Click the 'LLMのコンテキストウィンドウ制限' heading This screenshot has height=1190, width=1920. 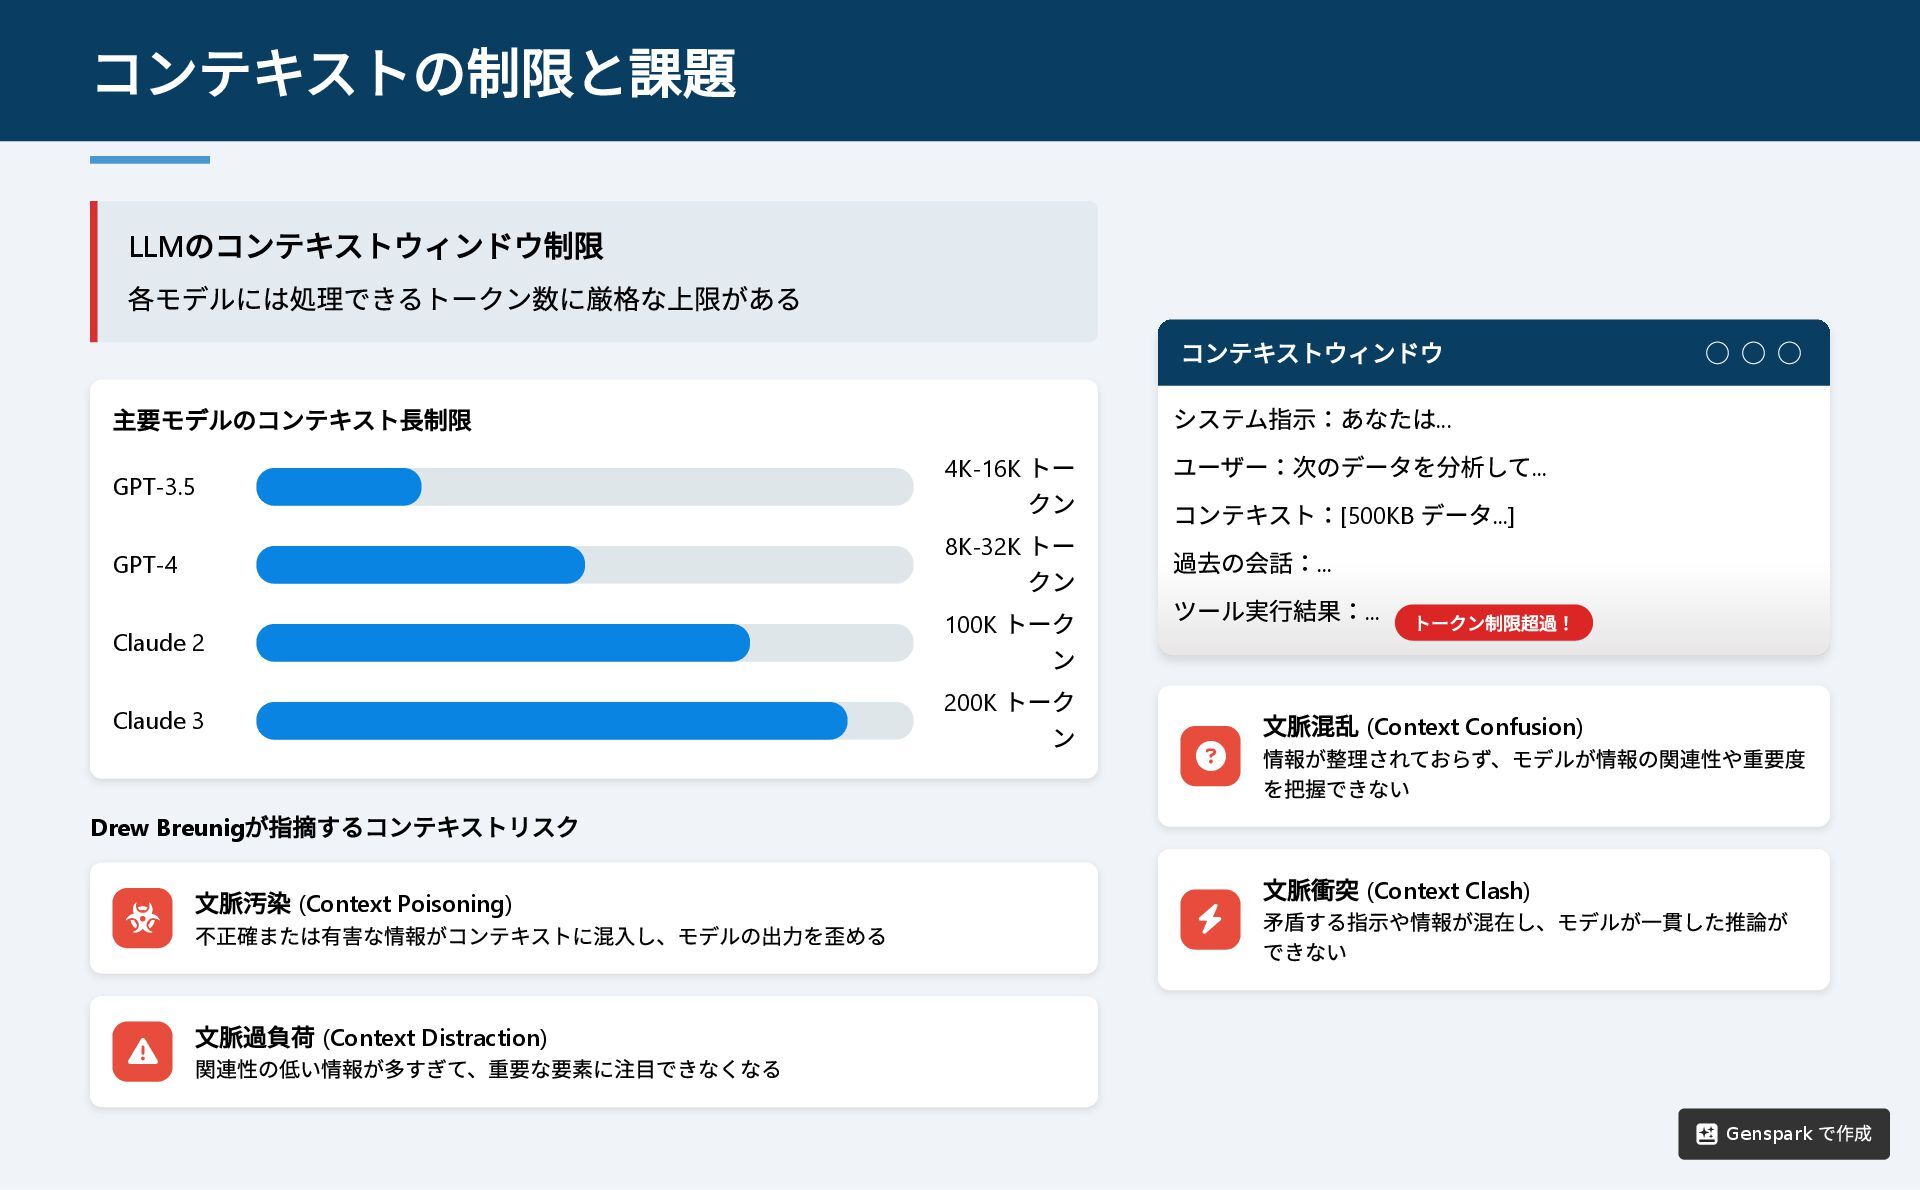click(366, 246)
